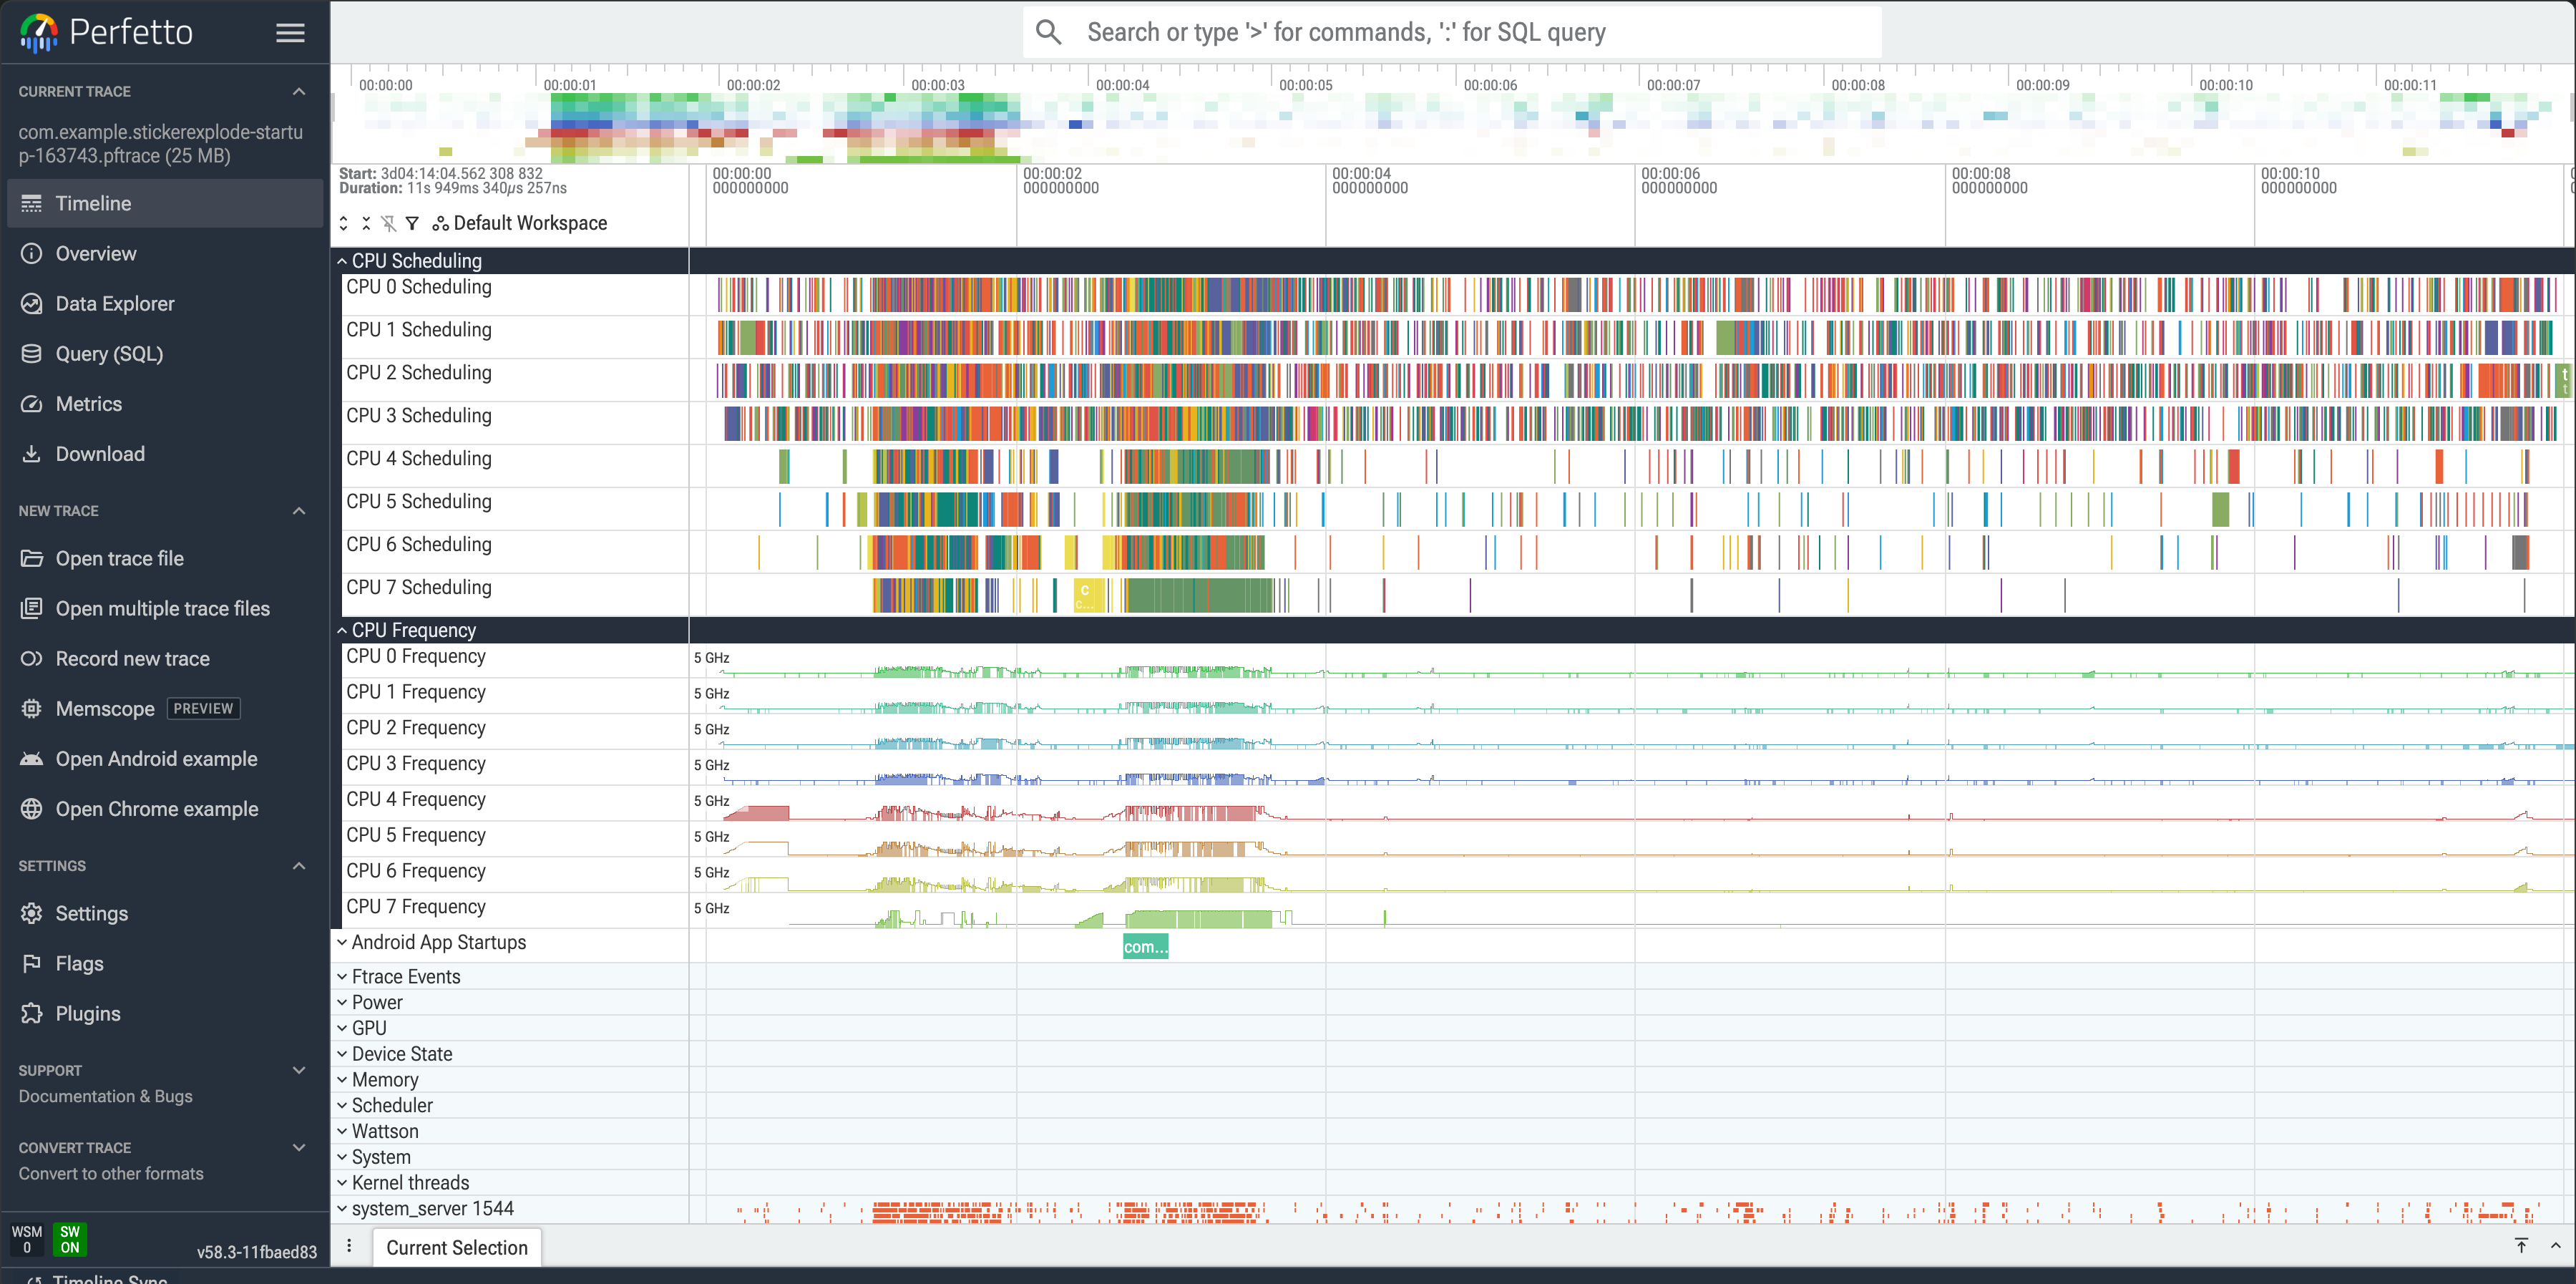Click the Android robot icon
The image size is (2576, 1284).
(x=32, y=758)
